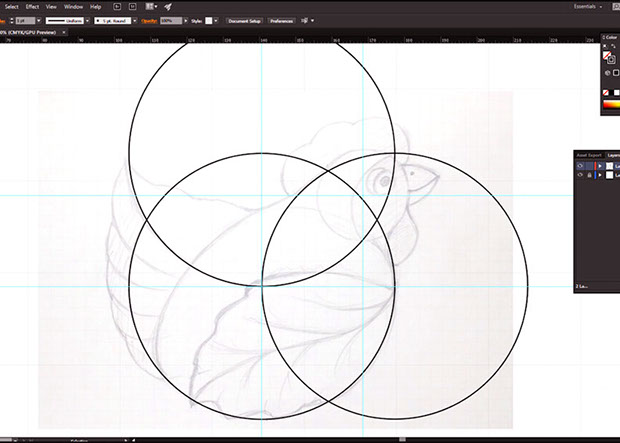Toggle visibility eye of the top layer

point(581,166)
